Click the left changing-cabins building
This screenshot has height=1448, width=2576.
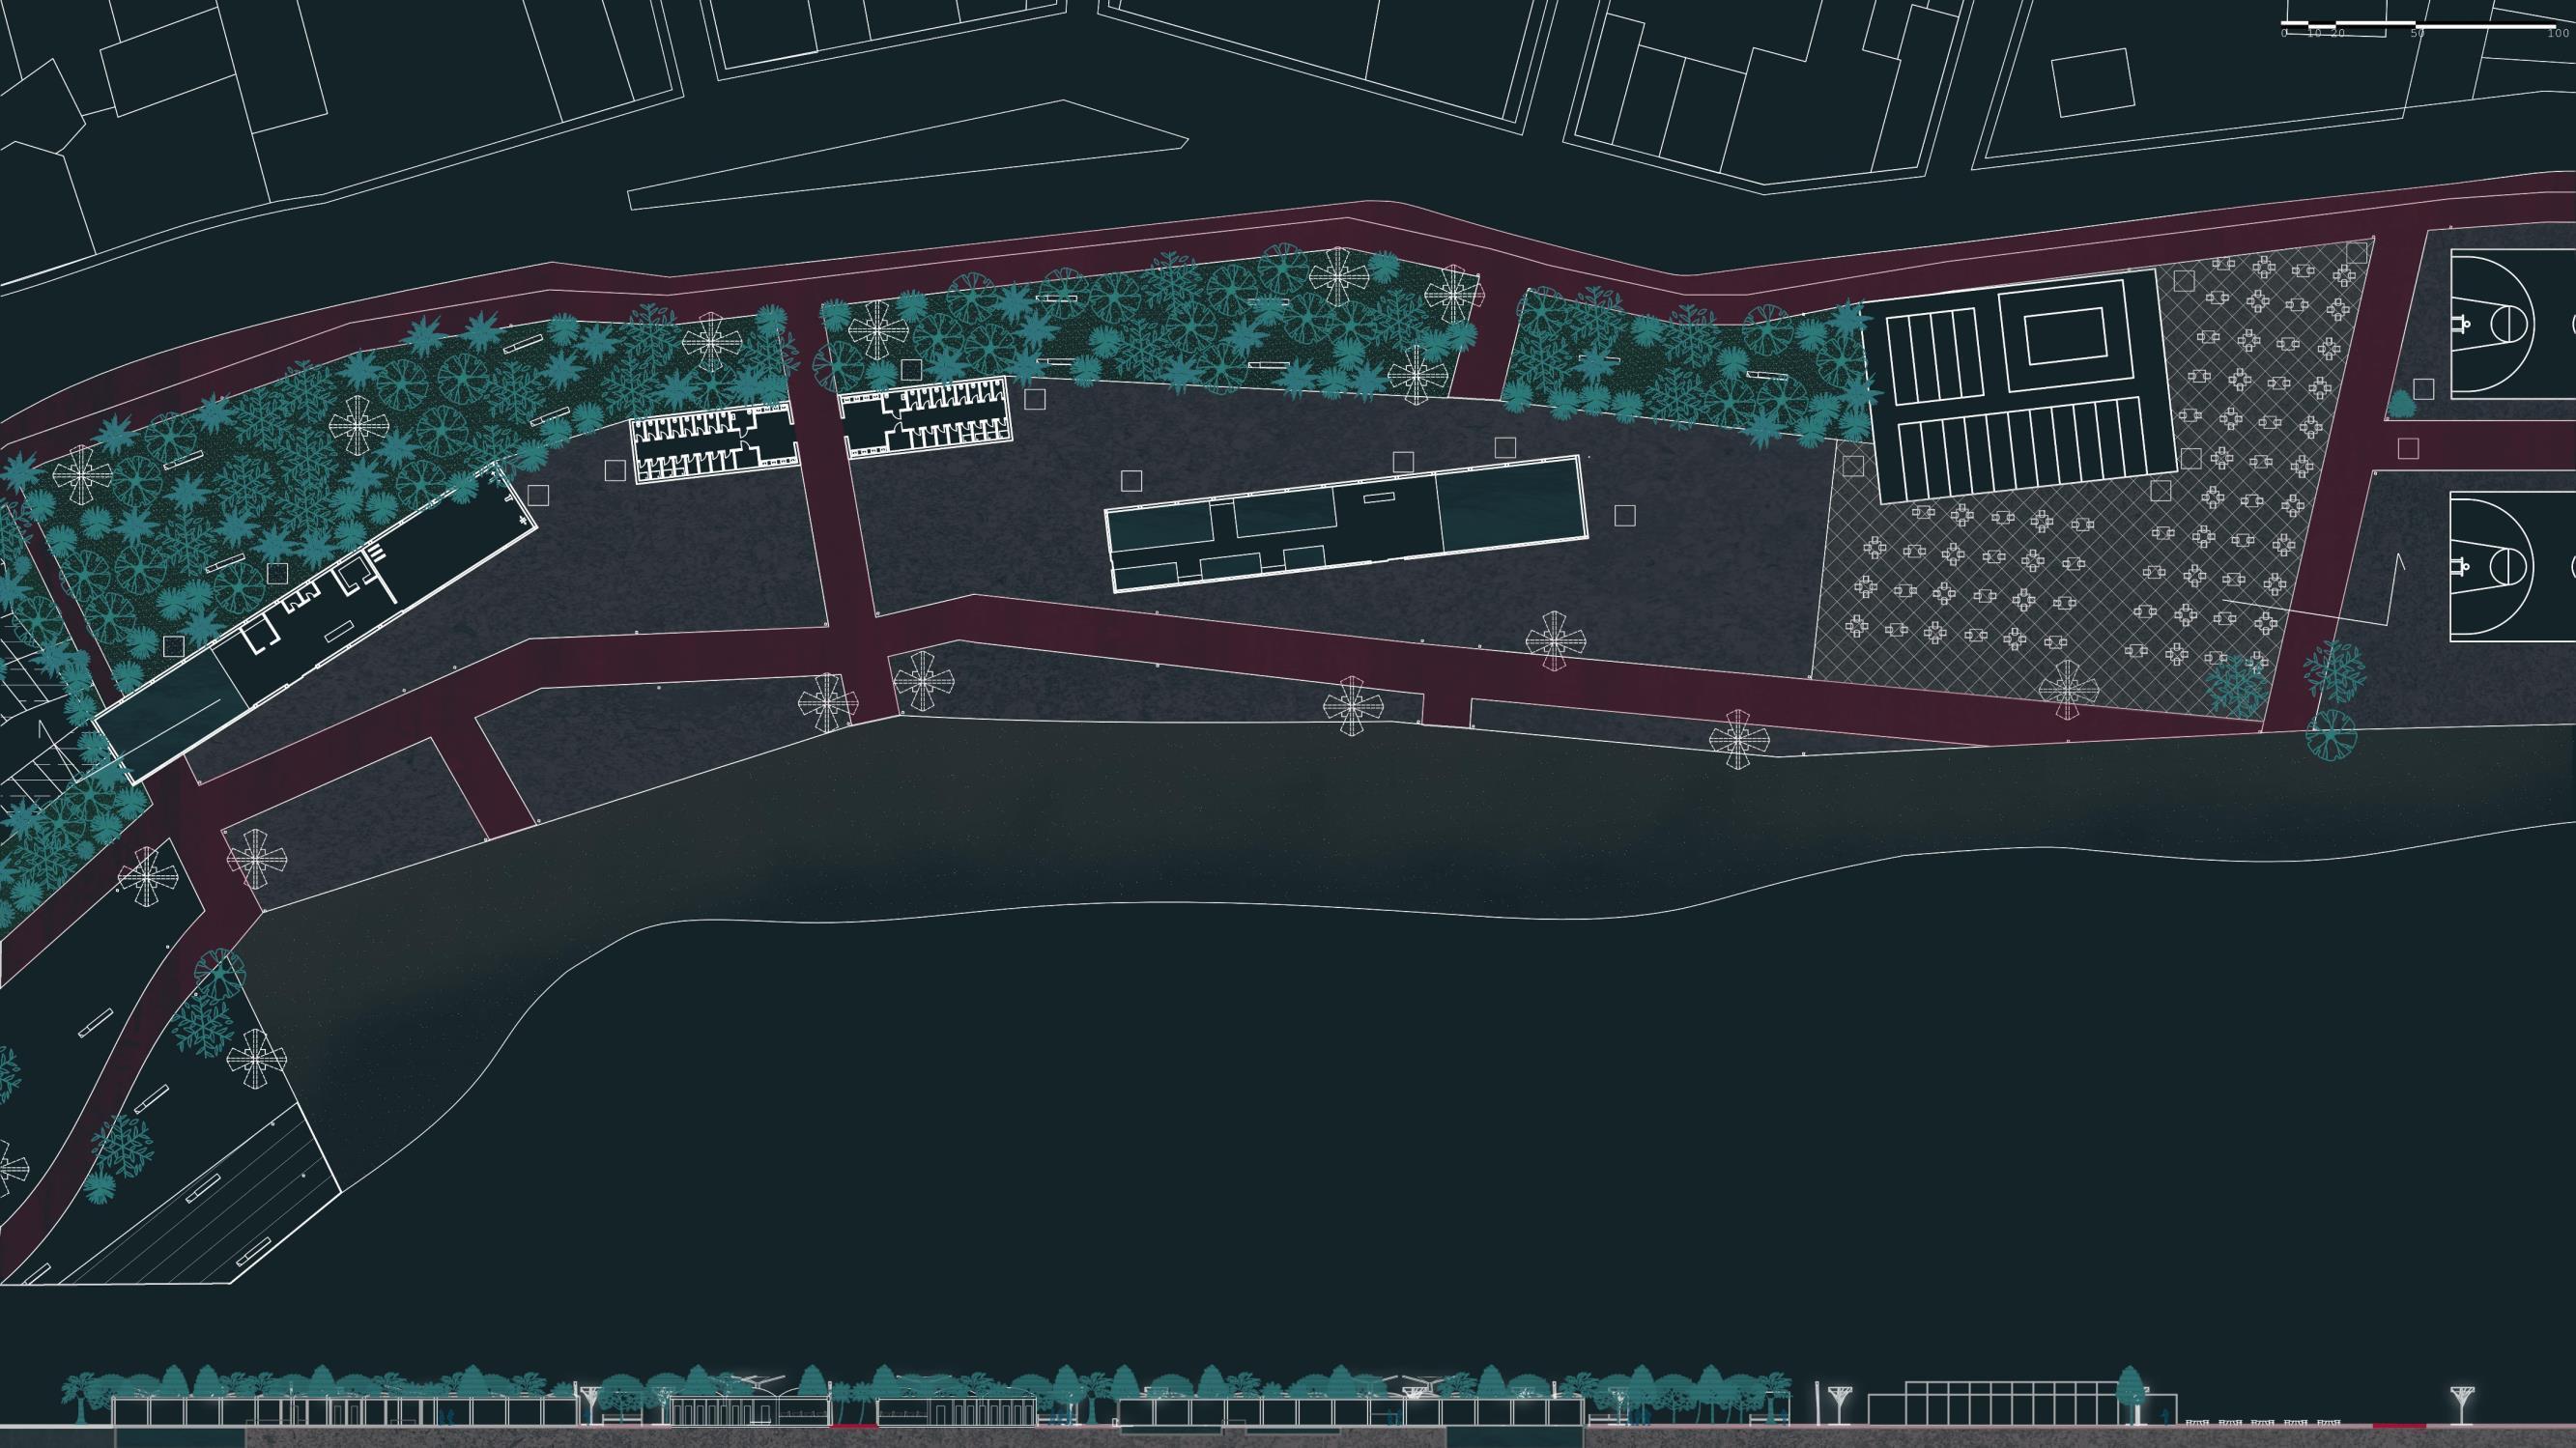pos(712,445)
